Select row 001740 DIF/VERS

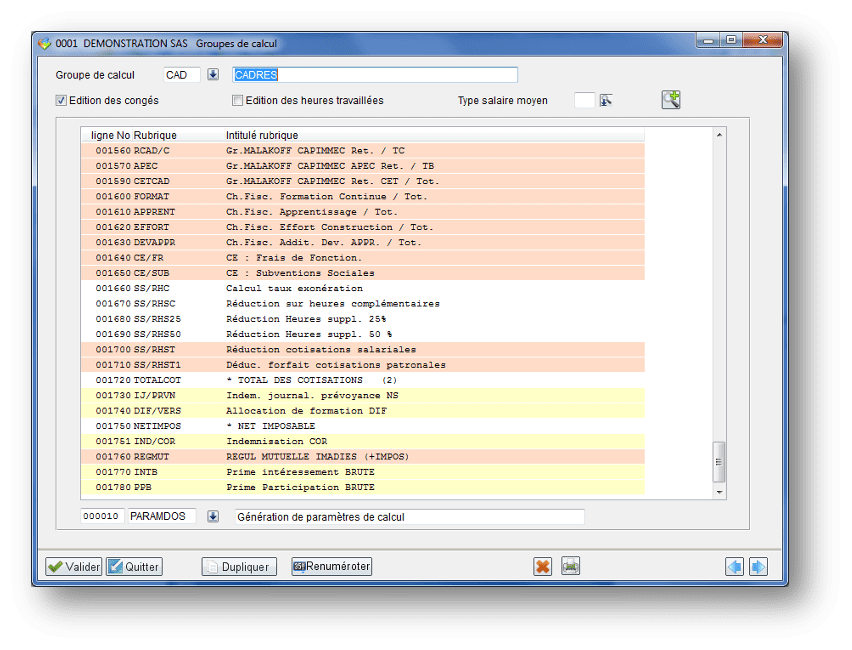tap(363, 411)
